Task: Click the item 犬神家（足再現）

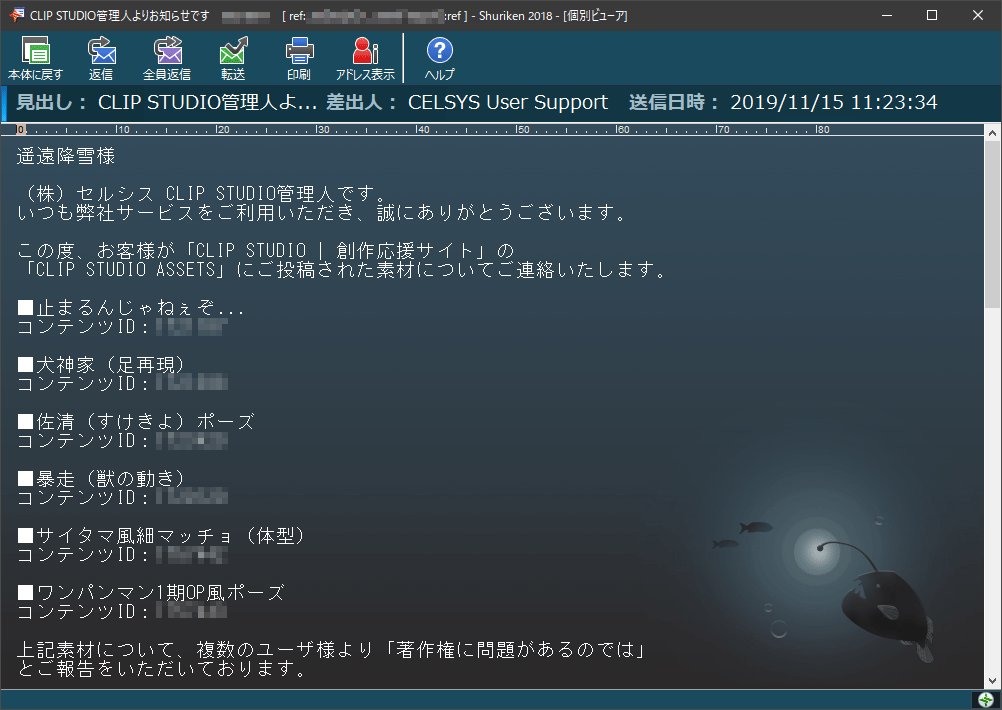Action: [x=101, y=365]
